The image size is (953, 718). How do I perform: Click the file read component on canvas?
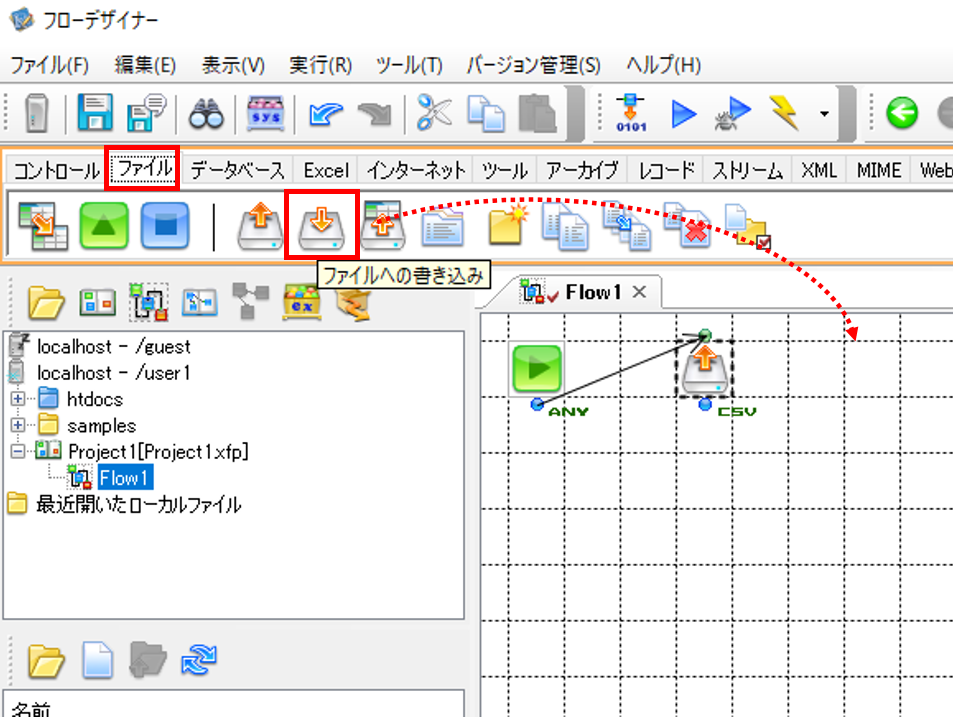tap(704, 370)
